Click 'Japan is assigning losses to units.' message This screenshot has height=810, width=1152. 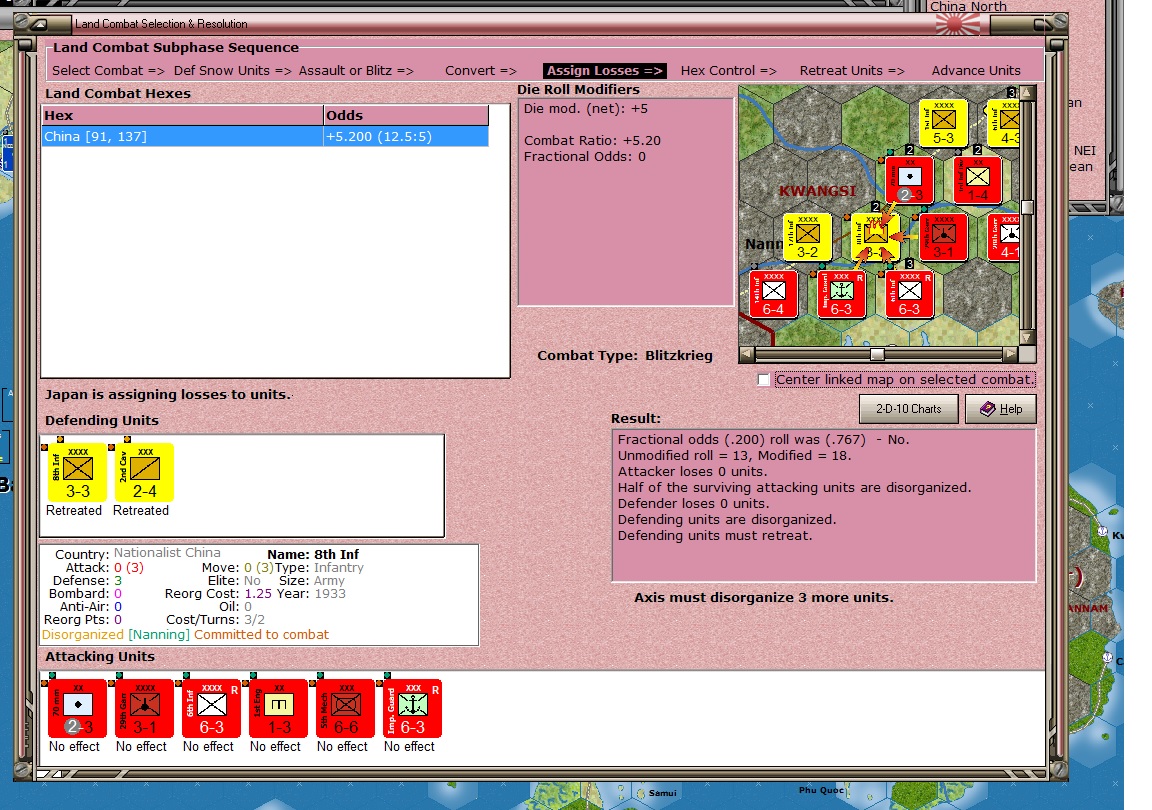pyautogui.click(x=168, y=395)
